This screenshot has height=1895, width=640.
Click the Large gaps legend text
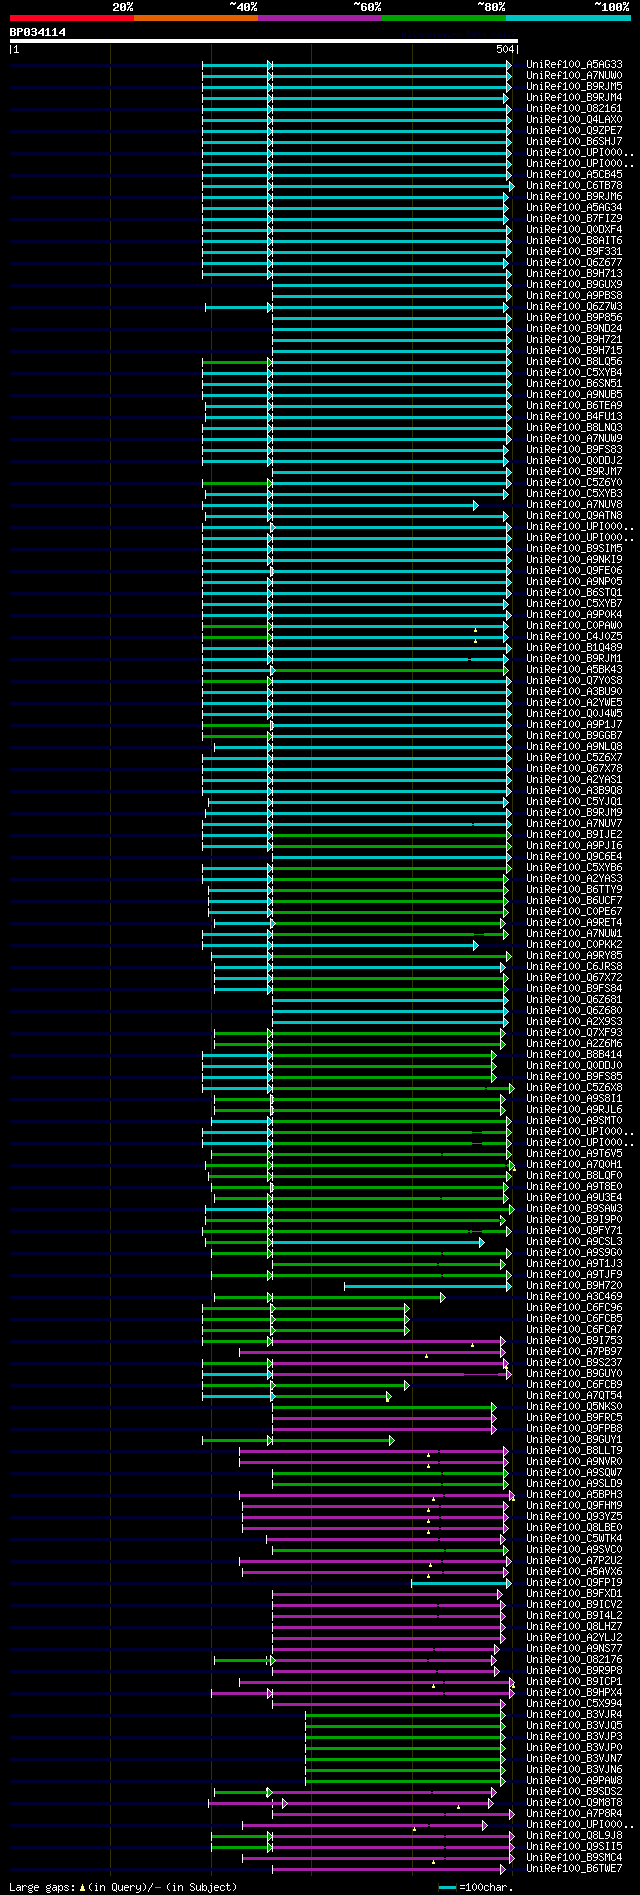tap(123, 1887)
